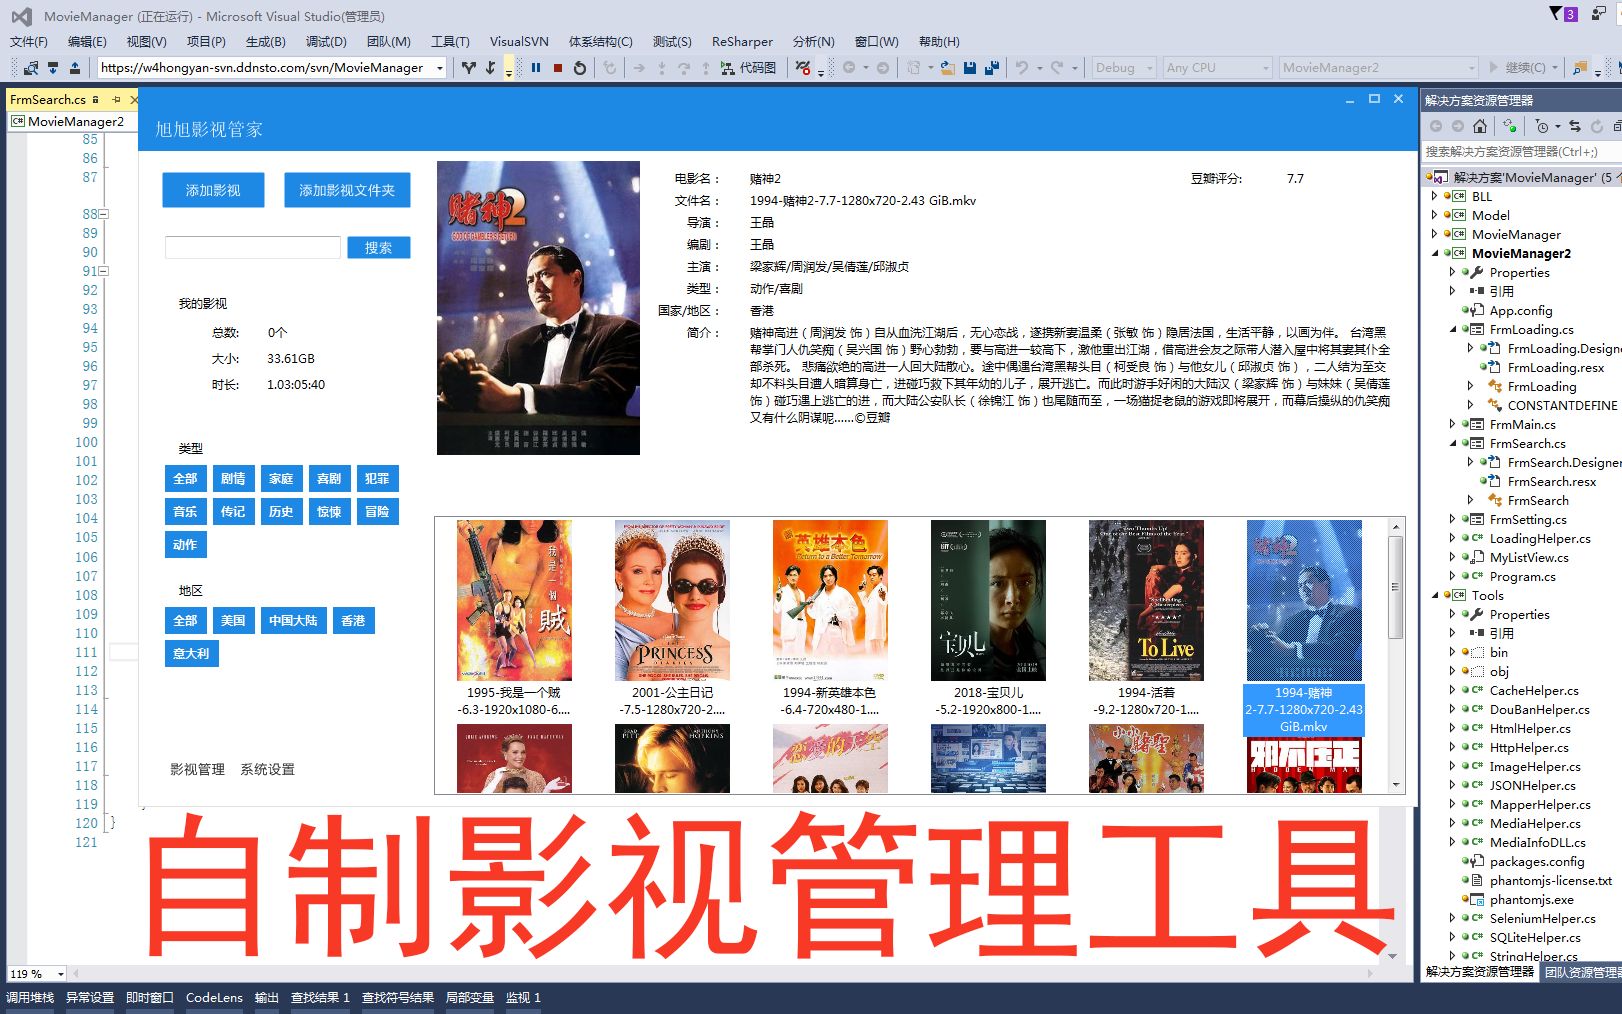Screen dimensions: 1622x1014
Task: Pause debugging with the toolbar Pause icon
Action: coord(536,68)
